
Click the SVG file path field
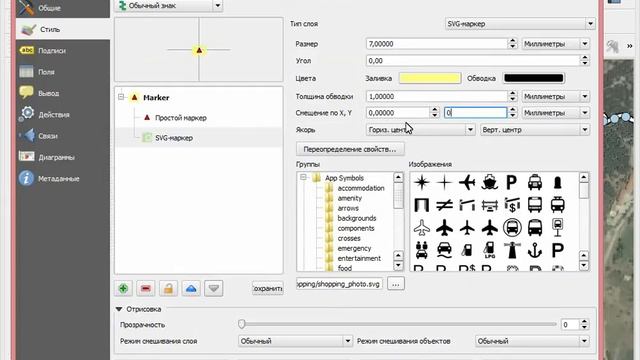coord(340,284)
